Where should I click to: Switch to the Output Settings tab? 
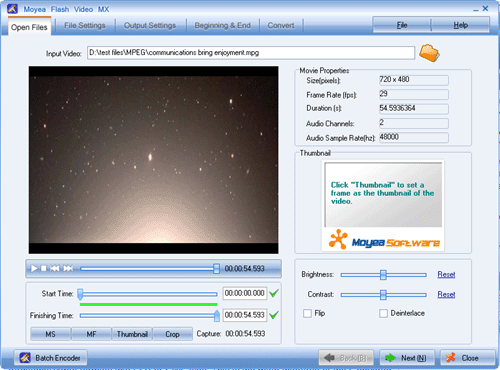pyautogui.click(x=150, y=26)
